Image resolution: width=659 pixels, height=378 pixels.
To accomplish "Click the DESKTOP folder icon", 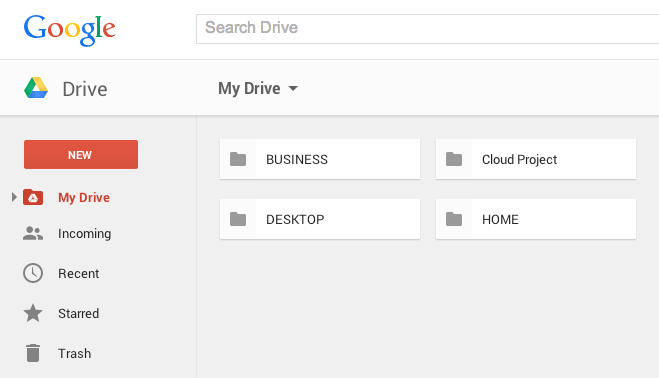I will (x=238, y=219).
